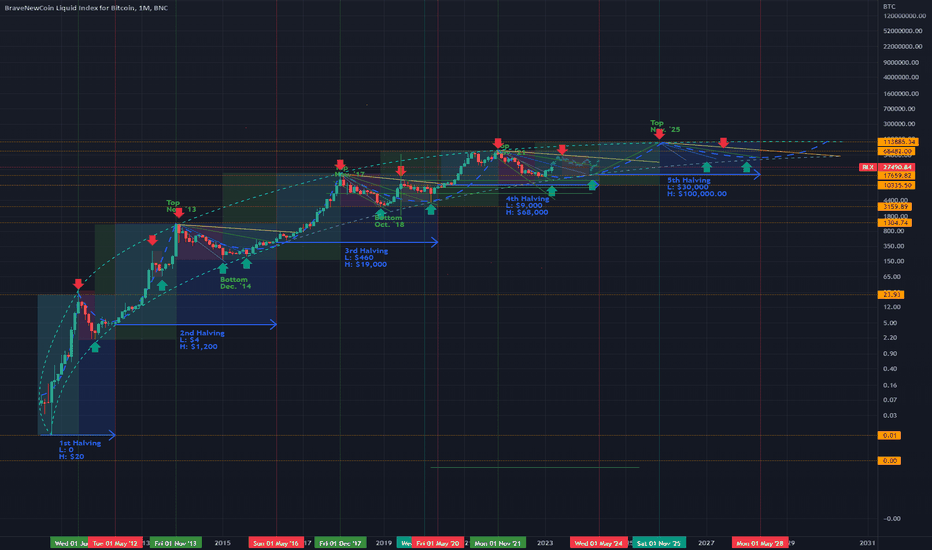
Task: Click the 2027 year label on time axis
Action: coord(706,543)
